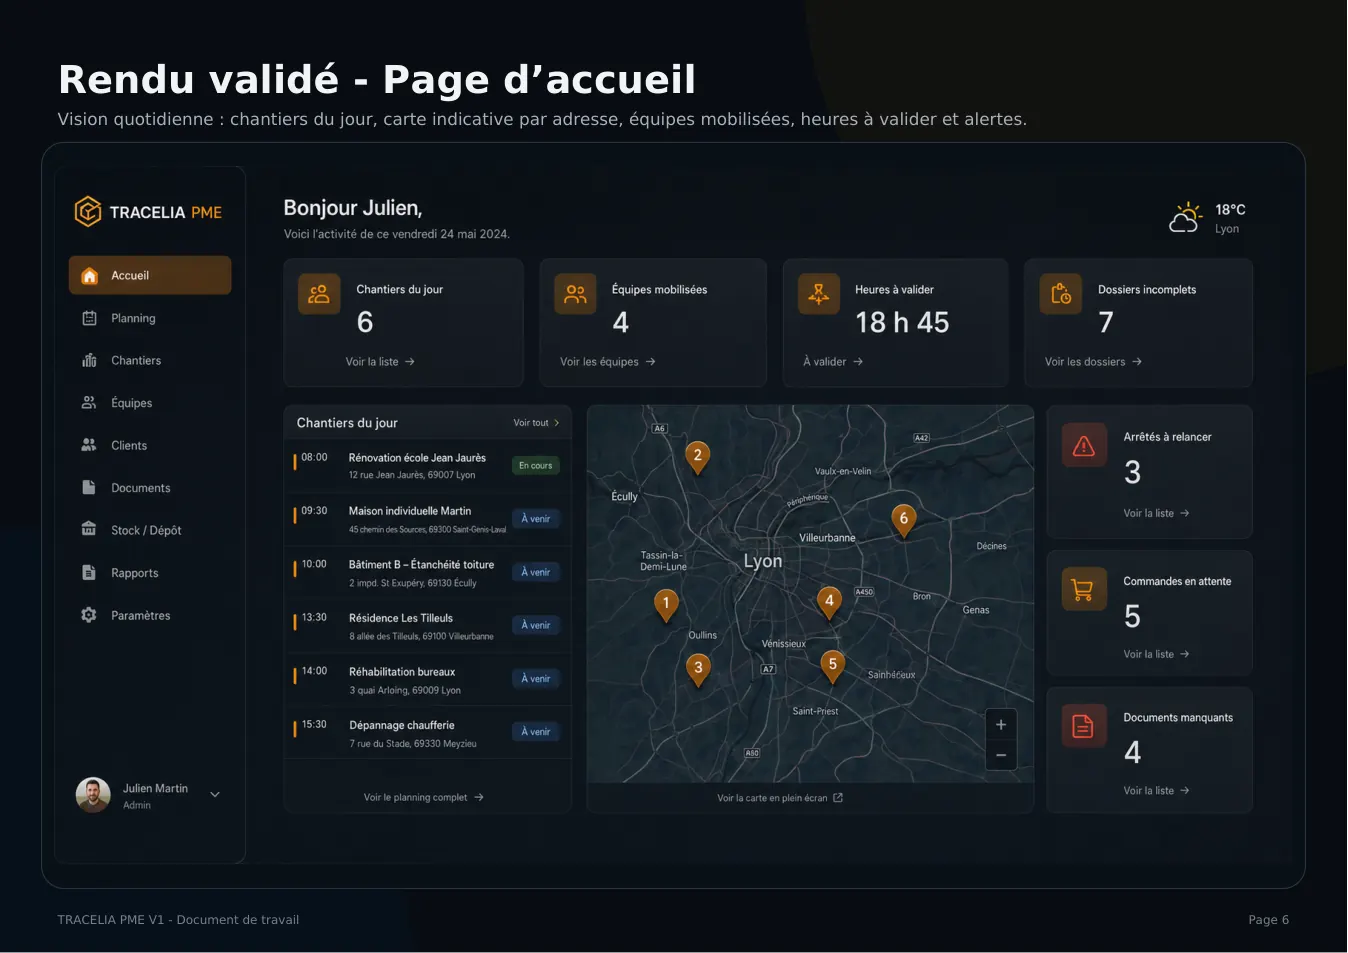Image resolution: width=1348 pixels, height=953 pixels.
Task: Zoom in on the map with plus
Action: [1001, 725]
